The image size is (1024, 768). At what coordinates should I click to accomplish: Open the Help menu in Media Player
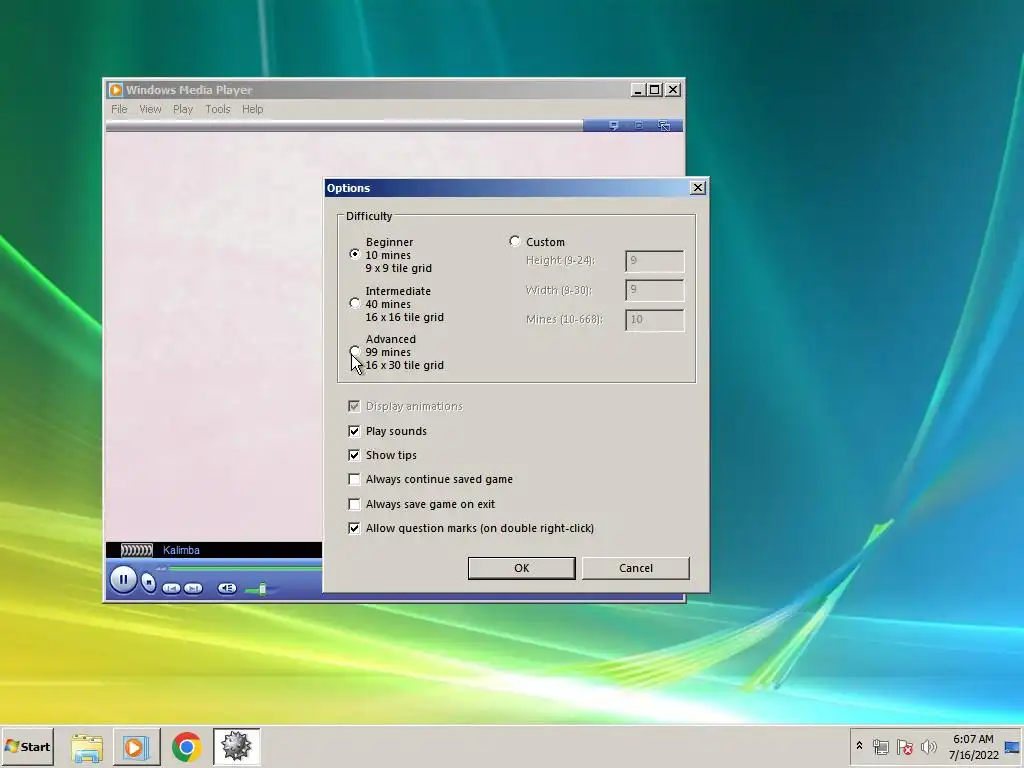pyautogui.click(x=252, y=109)
